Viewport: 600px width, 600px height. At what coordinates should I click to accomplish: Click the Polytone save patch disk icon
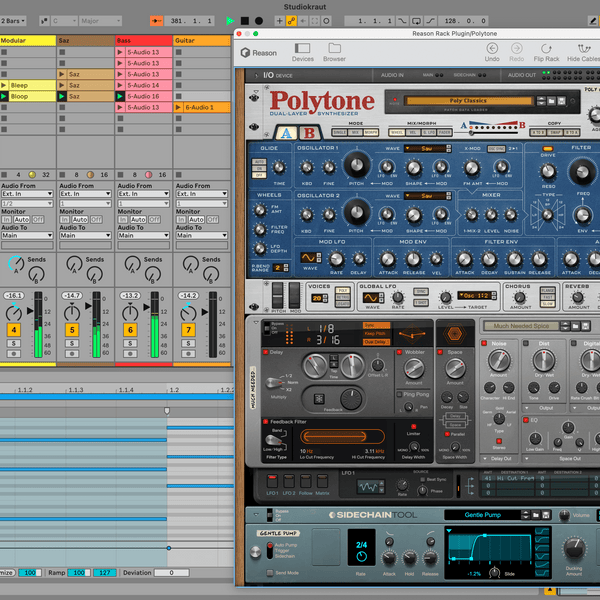pyautogui.click(x=561, y=101)
